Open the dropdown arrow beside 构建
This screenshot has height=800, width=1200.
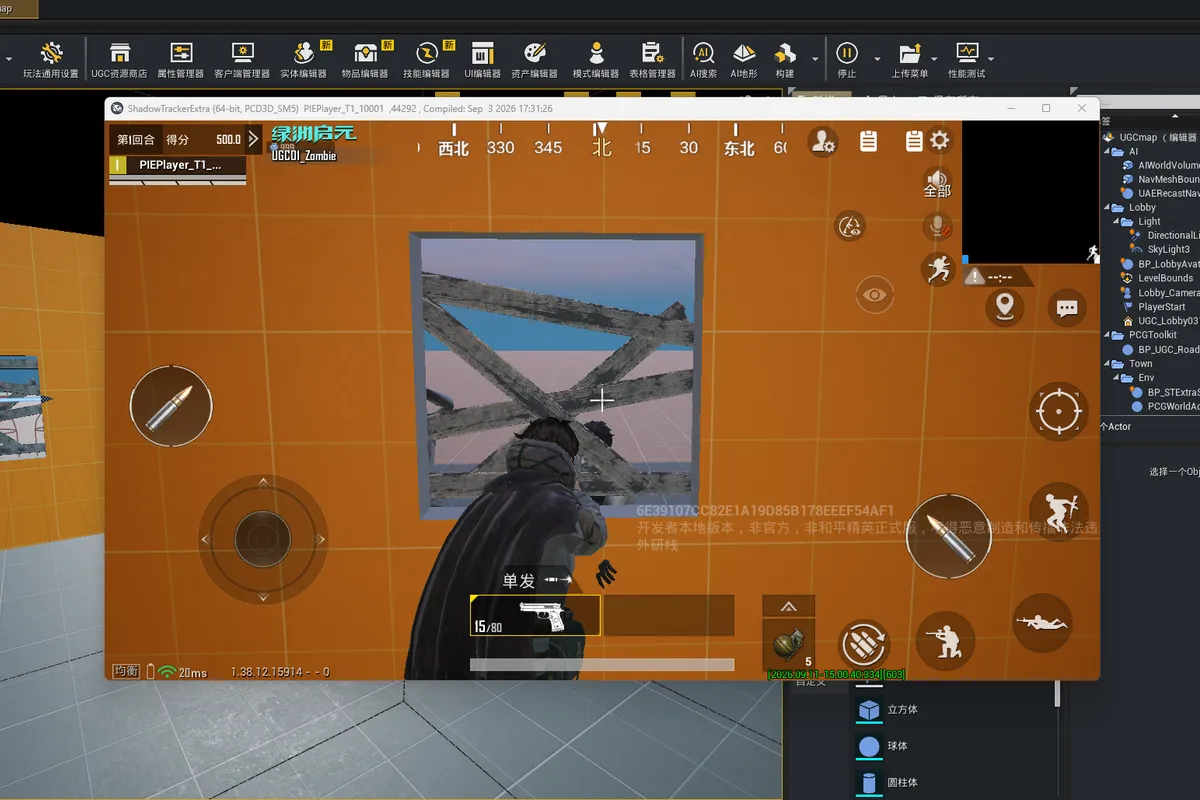815,59
